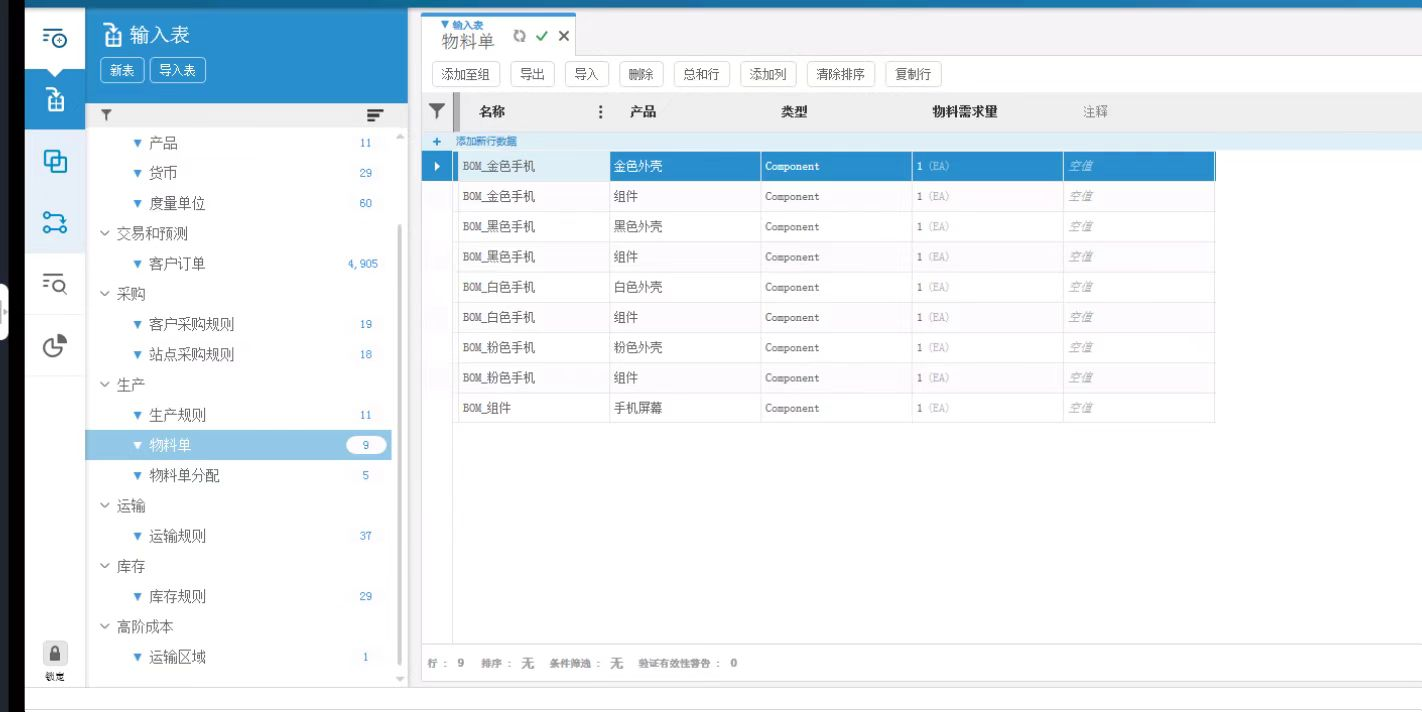The width and height of the screenshot is (1422, 712).
Task: Collapse the 交易和预测 tree group
Action: (106, 234)
